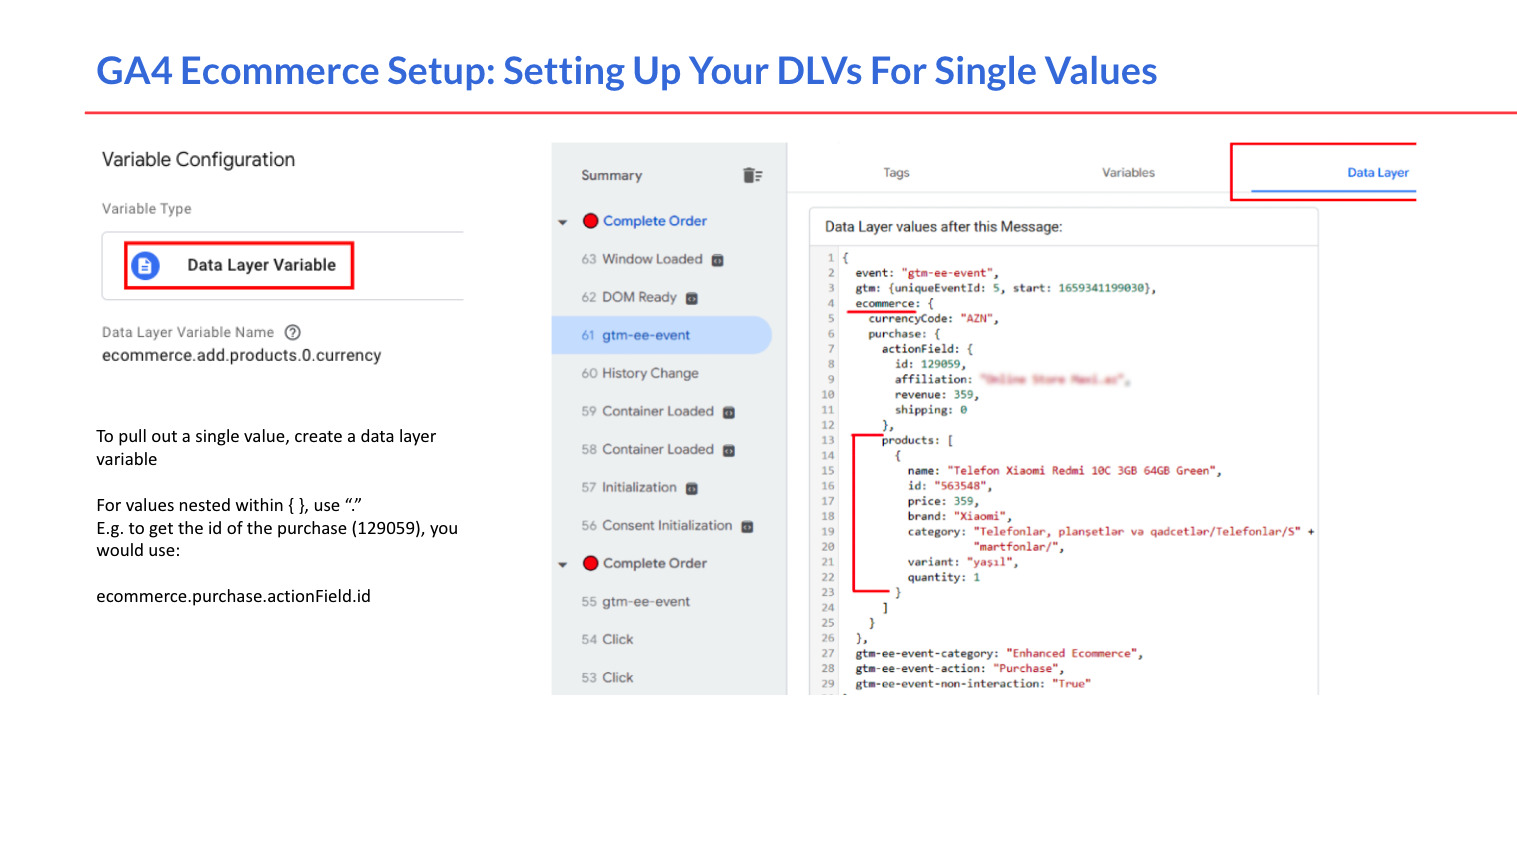Click the 'shipping: 0' line

(930, 409)
